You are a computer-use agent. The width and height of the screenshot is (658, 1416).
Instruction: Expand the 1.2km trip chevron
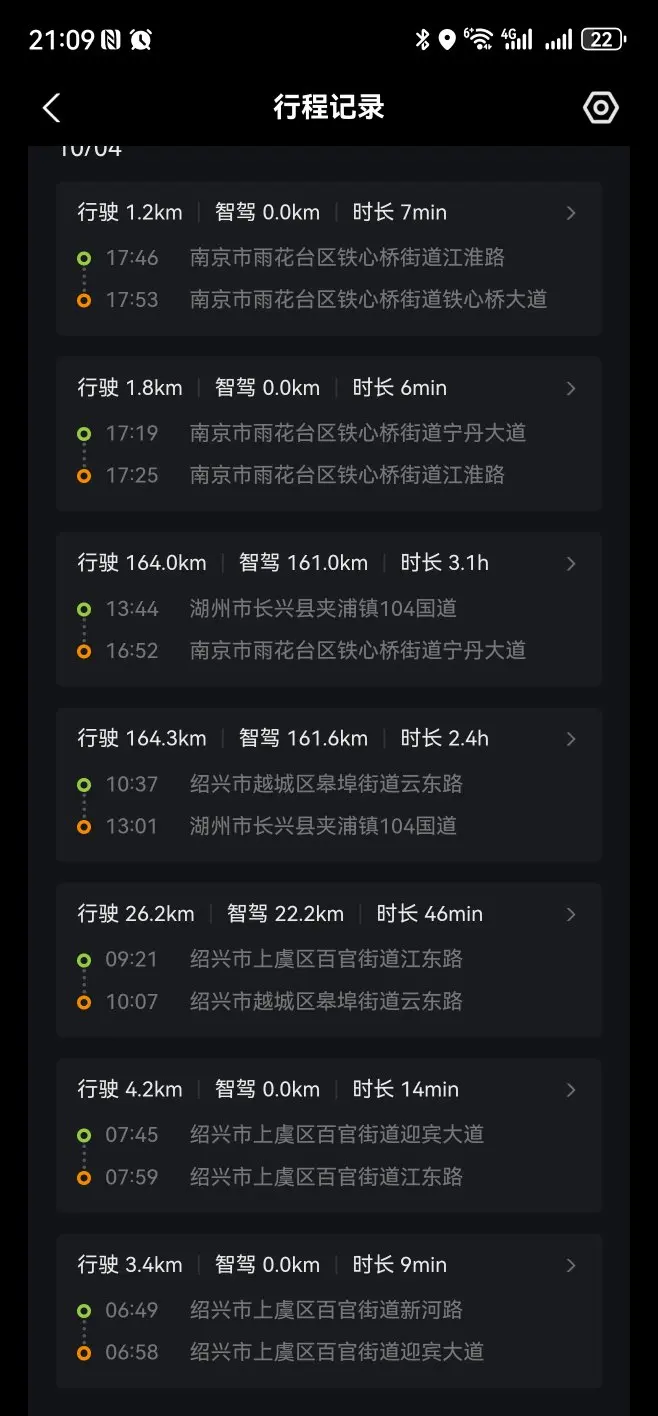tap(571, 213)
